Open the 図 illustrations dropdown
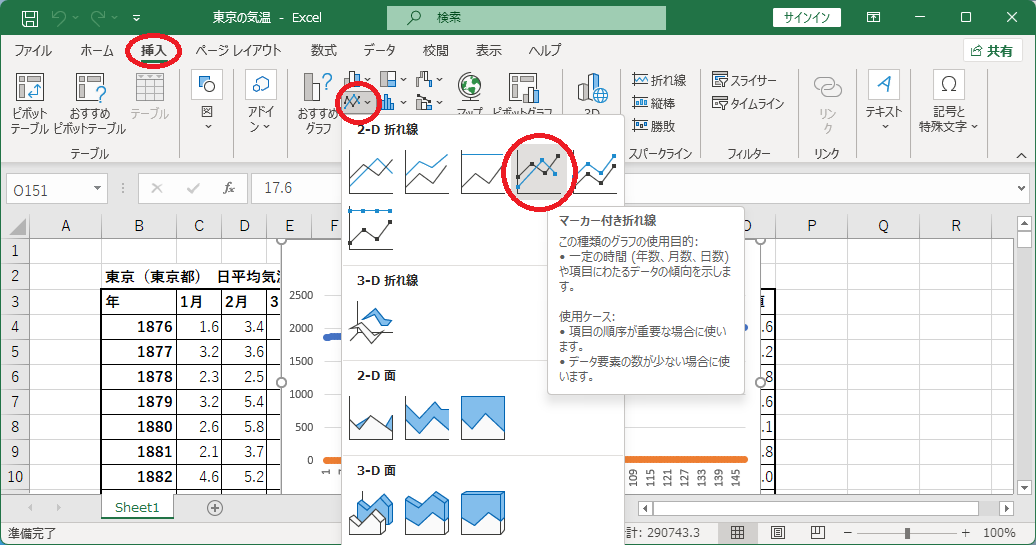This screenshot has width=1036, height=545. 207,100
